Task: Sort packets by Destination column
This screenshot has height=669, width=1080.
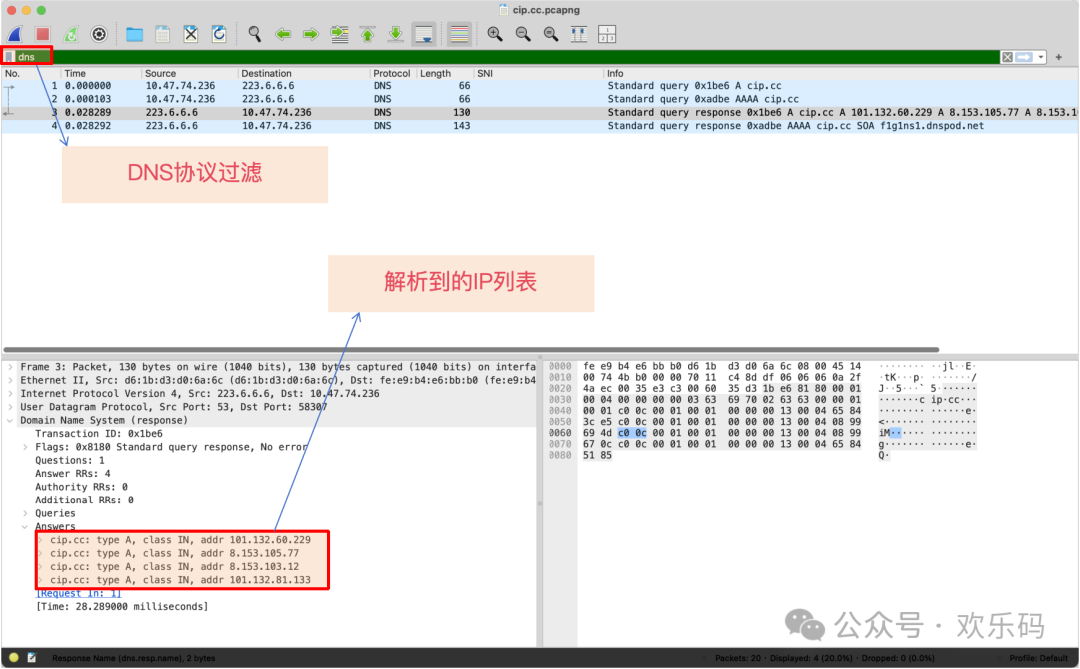Action: (x=302, y=73)
